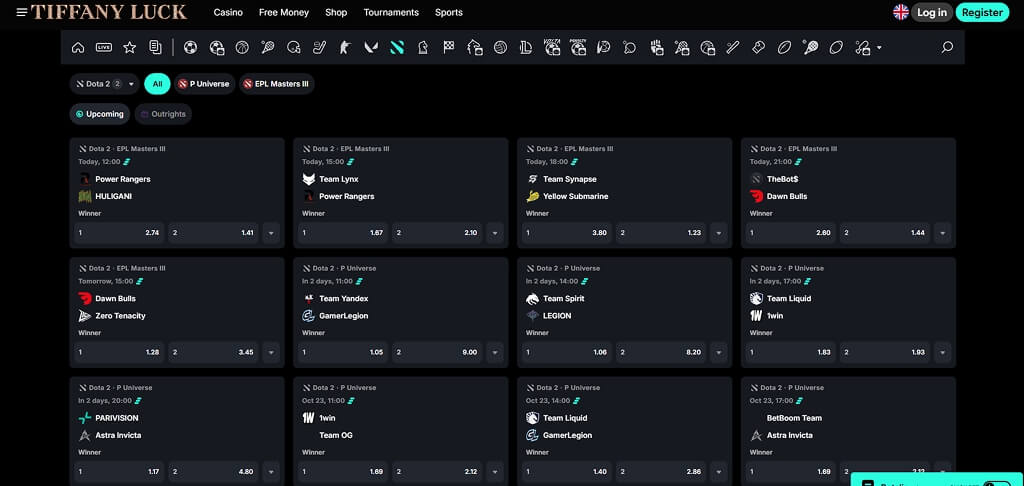Select the American football helmet icon
Image resolution: width=1024 pixels, height=486 pixels.
point(294,47)
